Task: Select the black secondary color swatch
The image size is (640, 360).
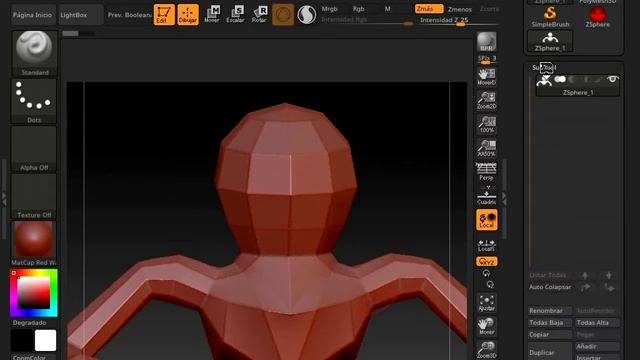Action: [22, 340]
